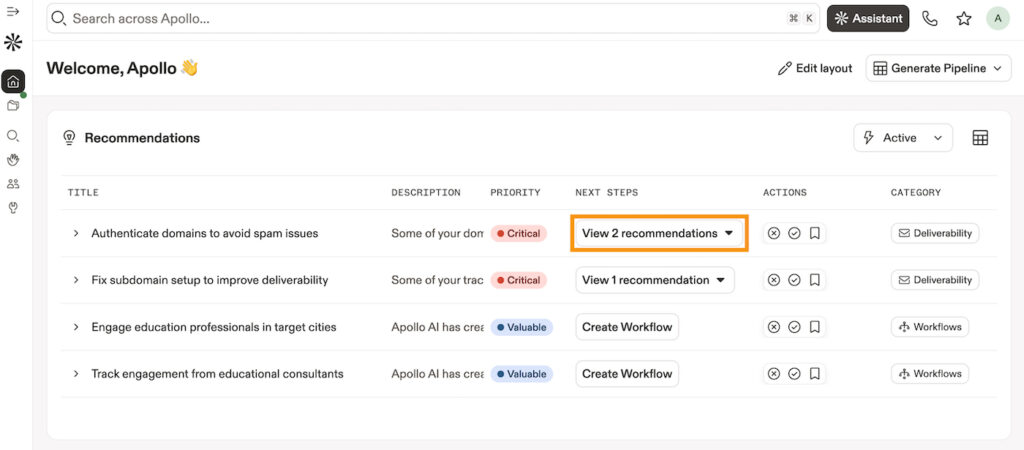Click the Assistant button
This screenshot has height=450, width=1024.
[868, 19]
